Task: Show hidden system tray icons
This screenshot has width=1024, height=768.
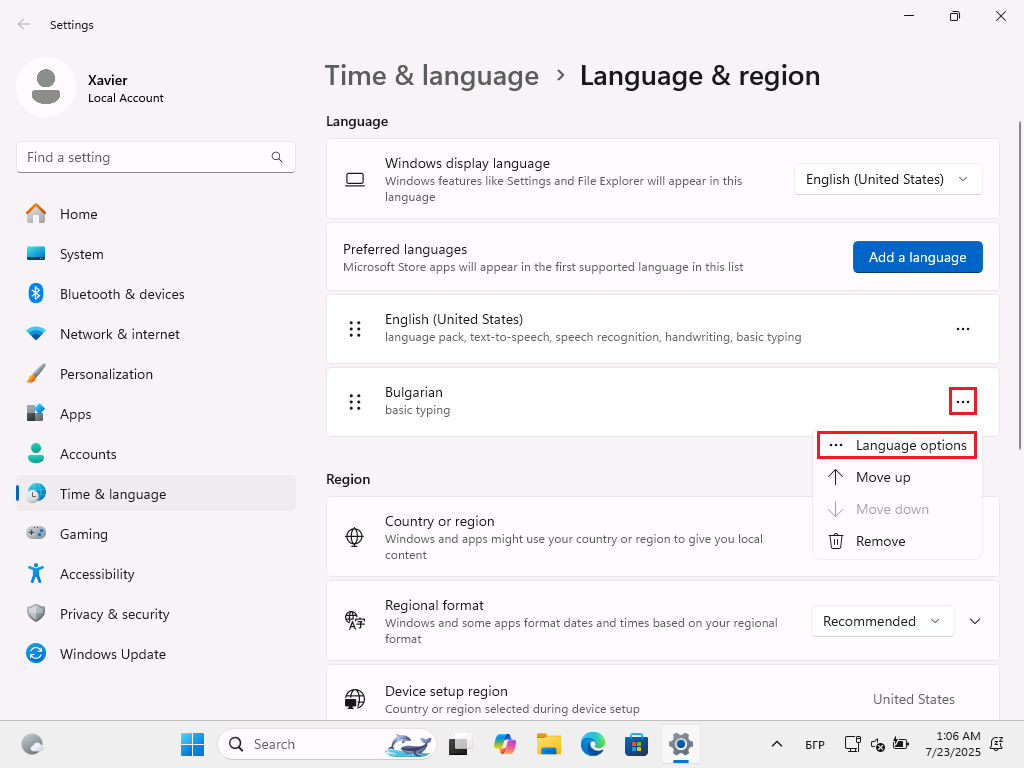Action: (776, 744)
